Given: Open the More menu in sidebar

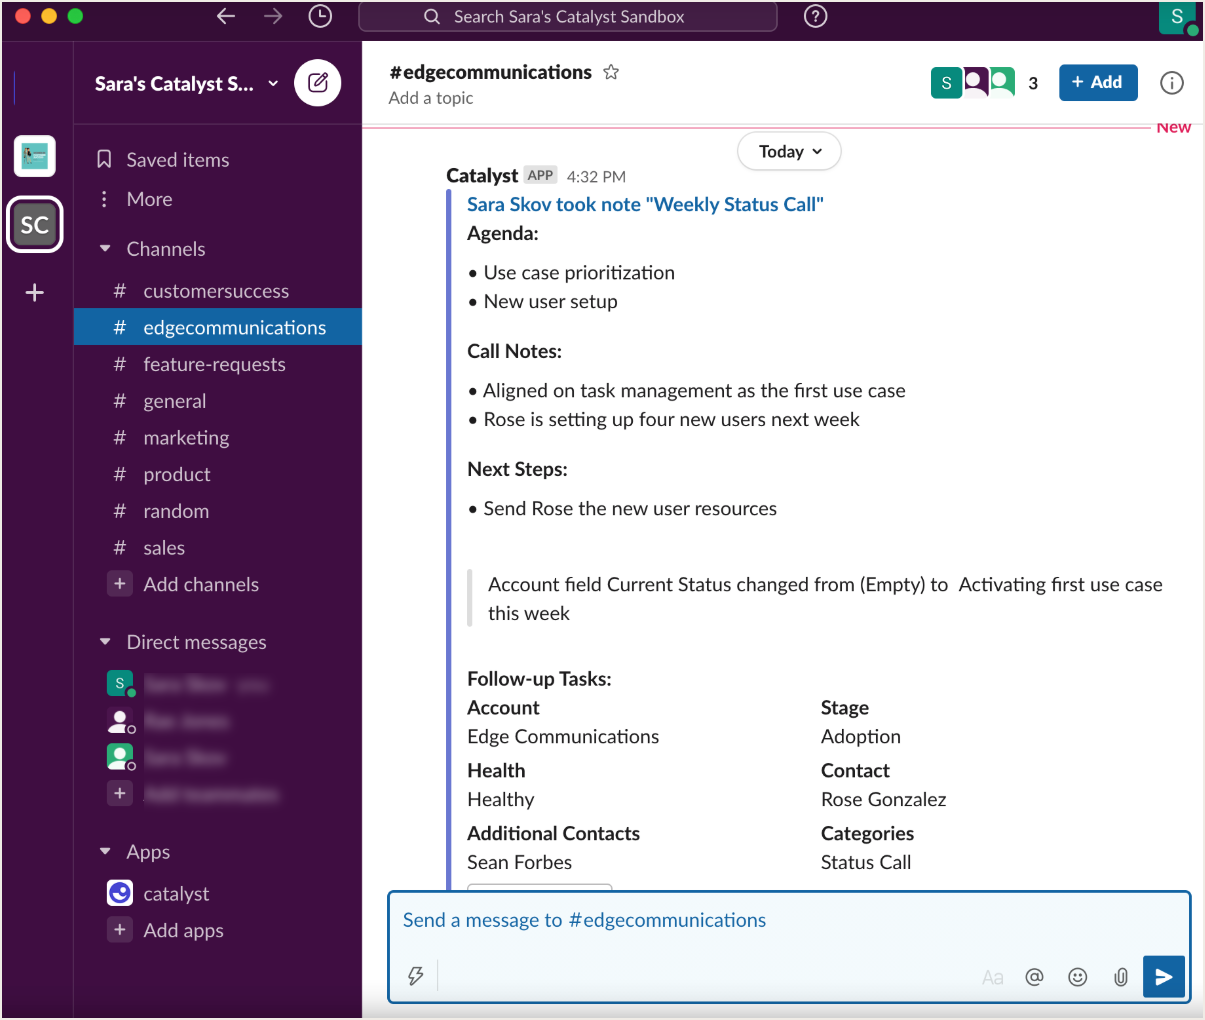Looking at the screenshot, I should click(x=150, y=199).
